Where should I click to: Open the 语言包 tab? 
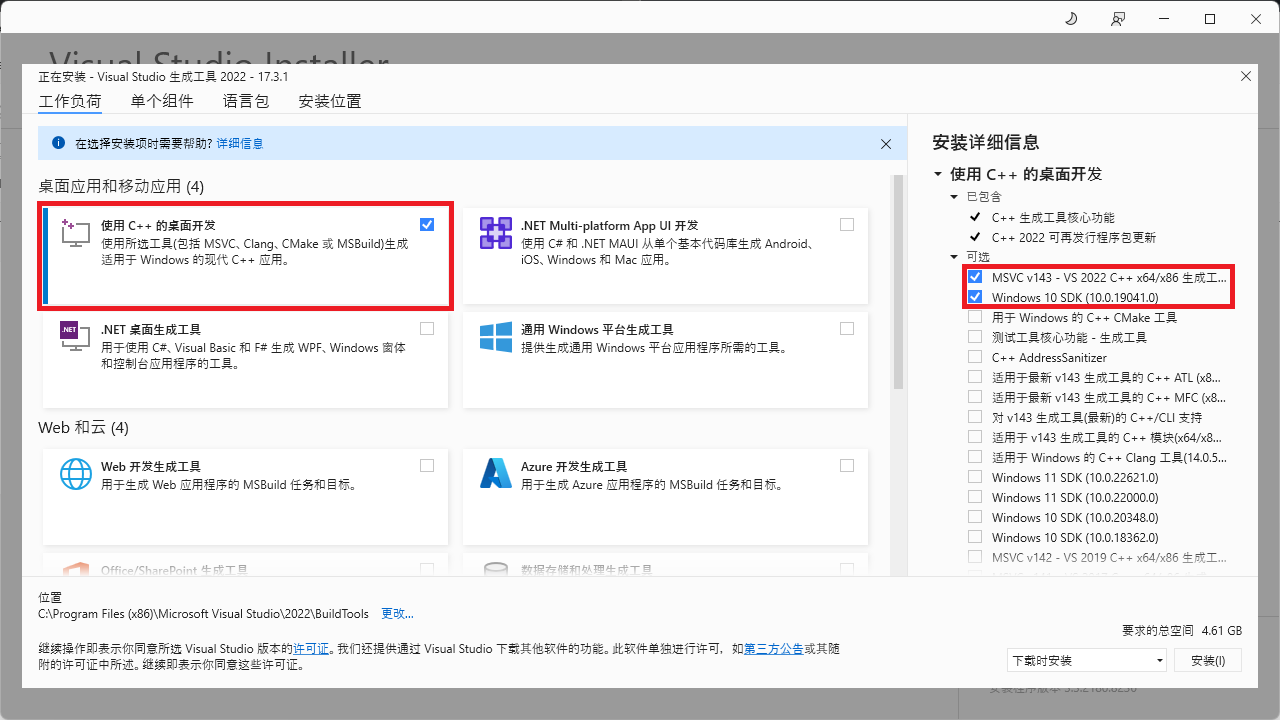(246, 101)
